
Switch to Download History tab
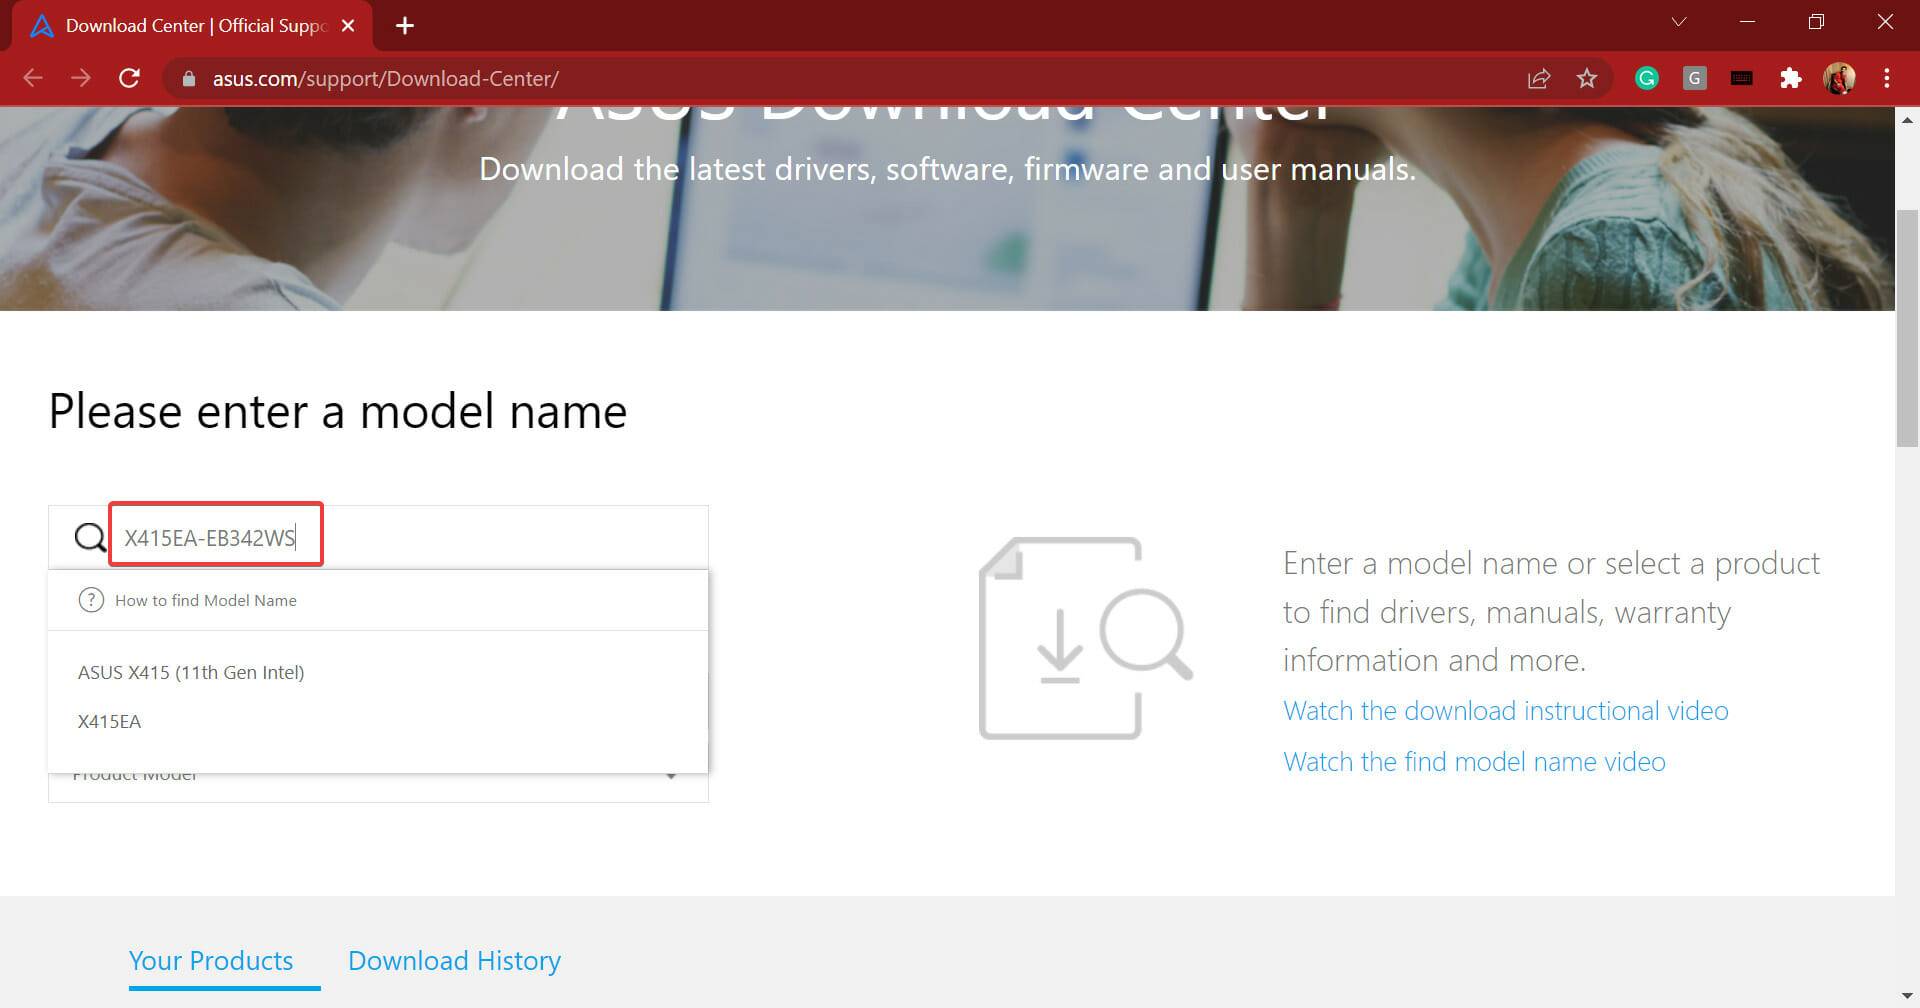pos(454,960)
